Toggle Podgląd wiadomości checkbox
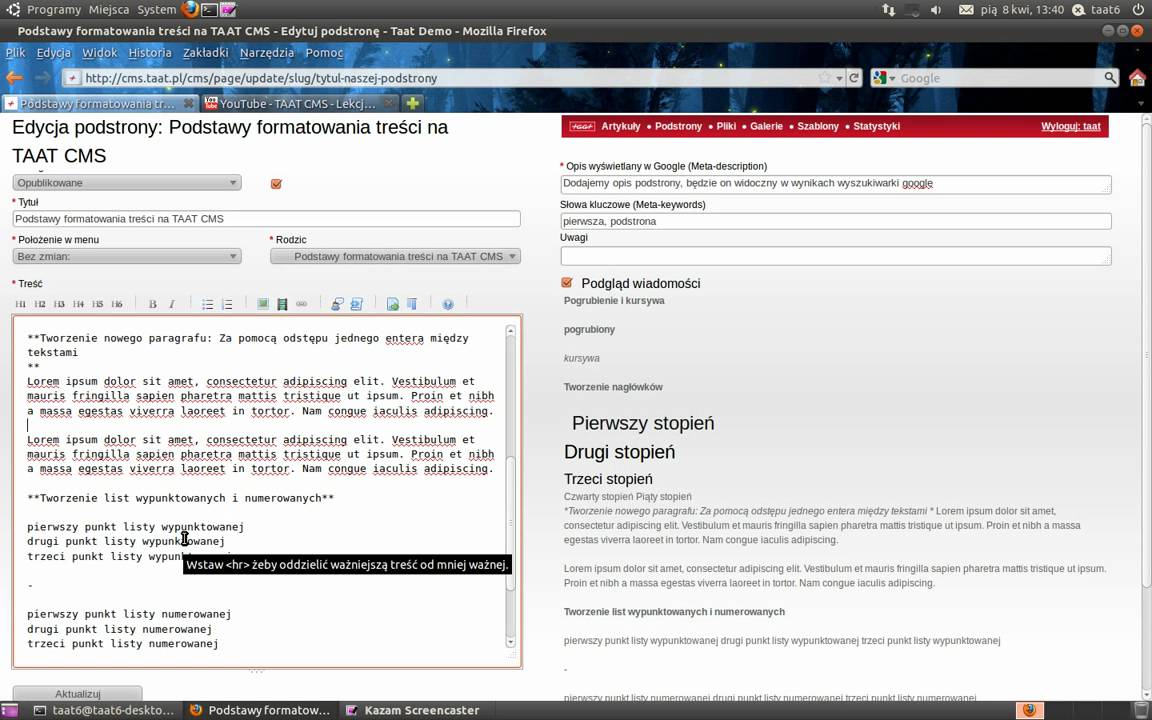 coord(566,283)
